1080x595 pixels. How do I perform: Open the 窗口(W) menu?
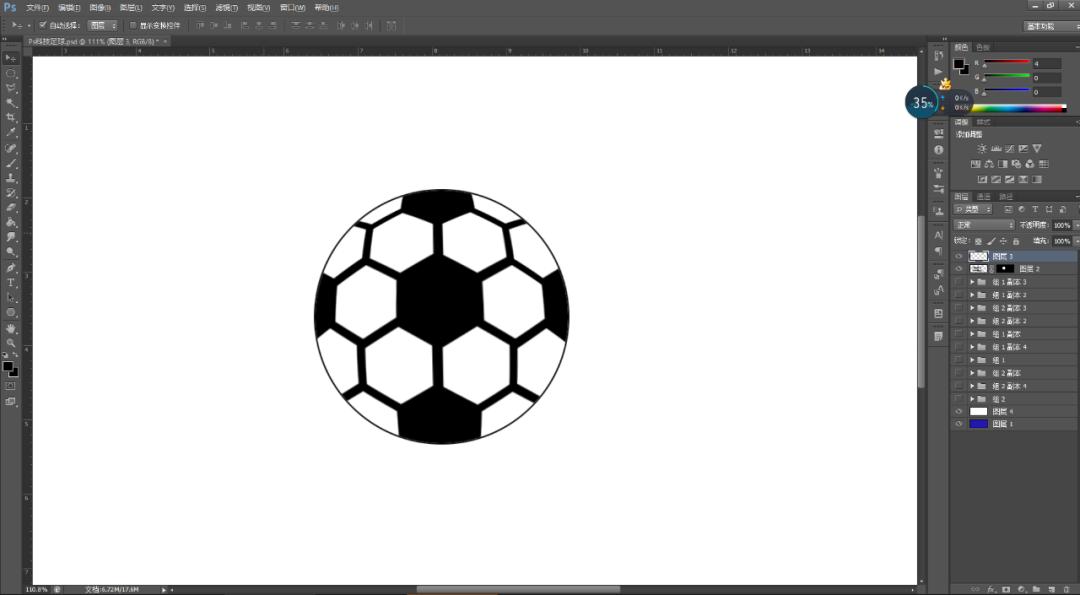pos(293,8)
